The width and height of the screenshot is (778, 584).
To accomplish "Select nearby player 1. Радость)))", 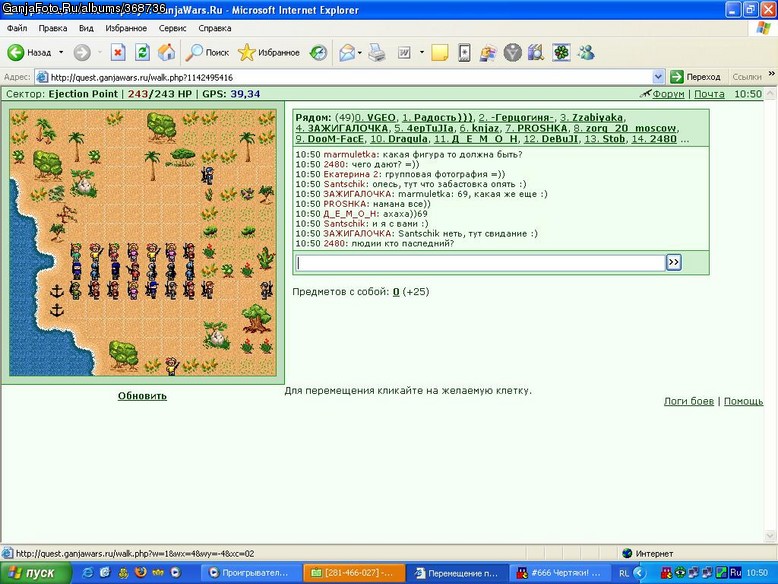I will (x=437, y=118).
